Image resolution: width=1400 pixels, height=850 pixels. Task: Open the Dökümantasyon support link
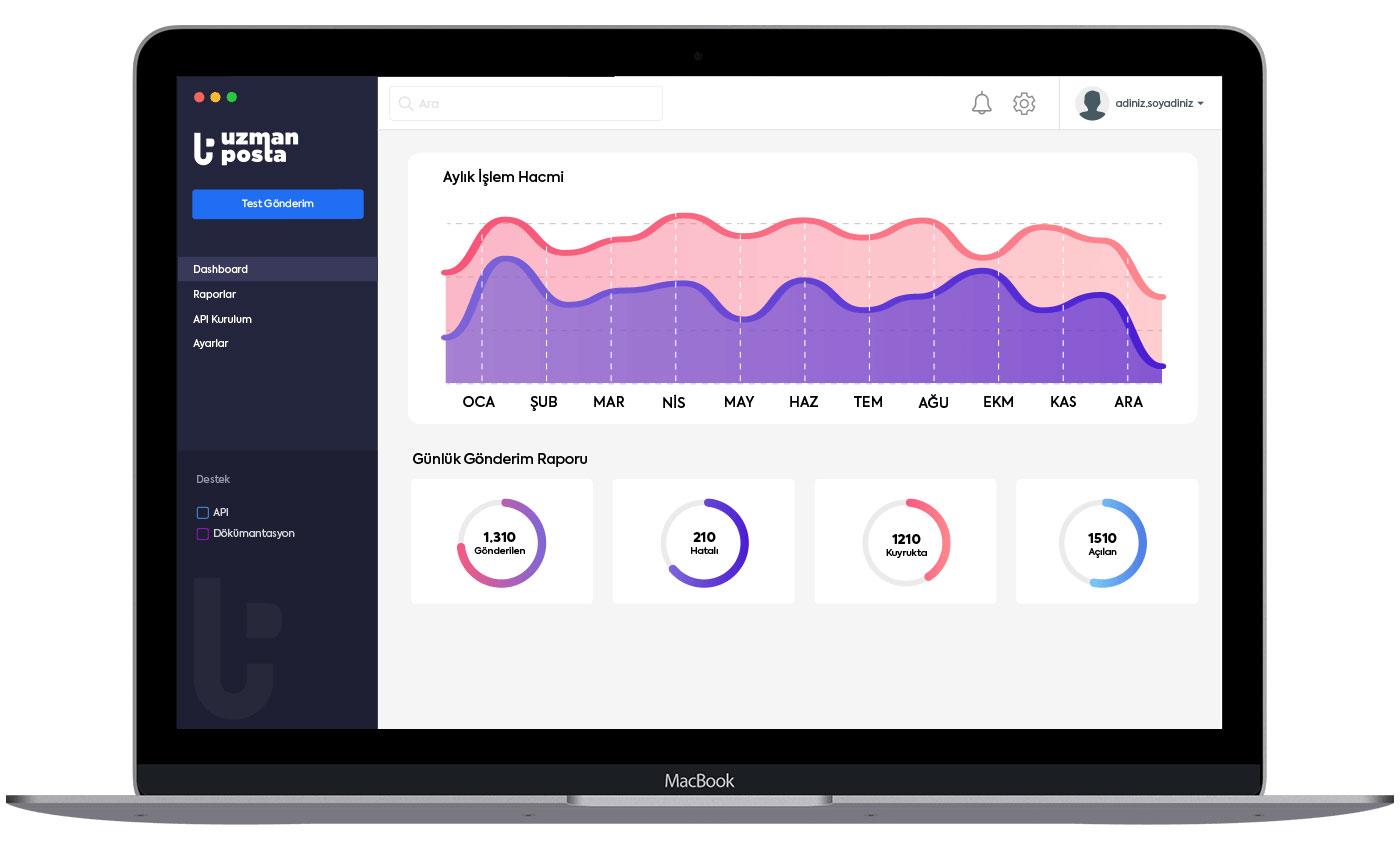(x=254, y=534)
